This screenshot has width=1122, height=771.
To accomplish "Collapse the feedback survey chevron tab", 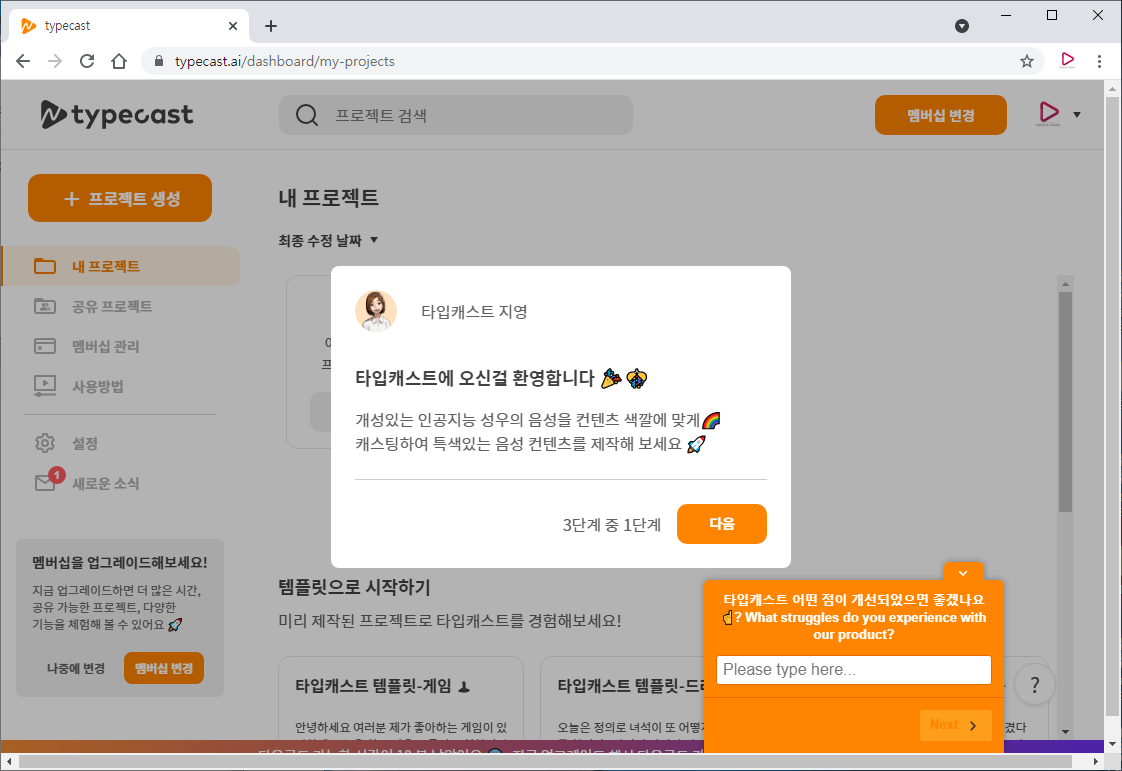I will coord(963,573).
